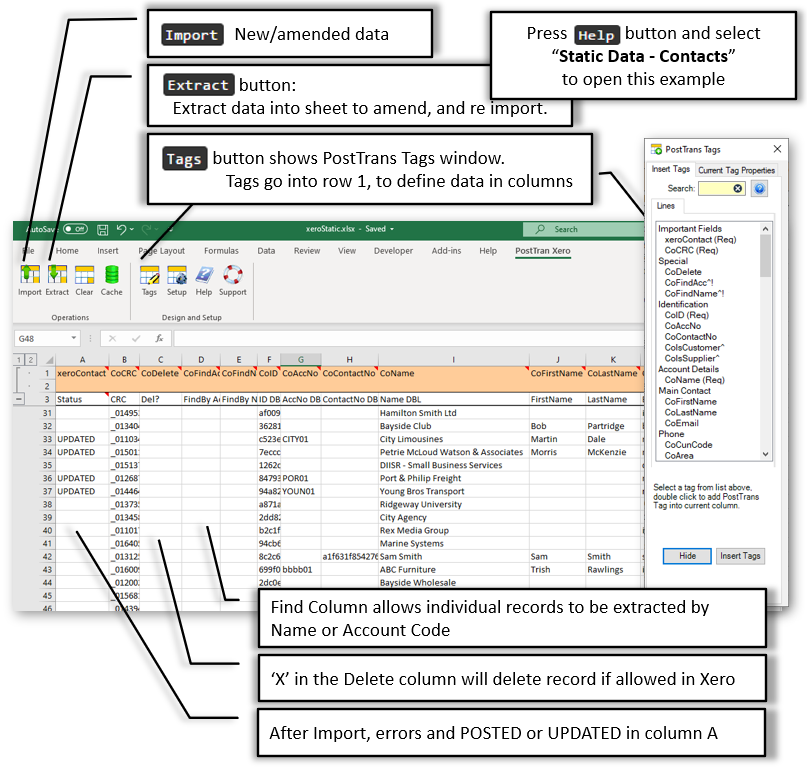Open the Tags design tool
This screenshot has width=807, height=773.
coord(149,275)
